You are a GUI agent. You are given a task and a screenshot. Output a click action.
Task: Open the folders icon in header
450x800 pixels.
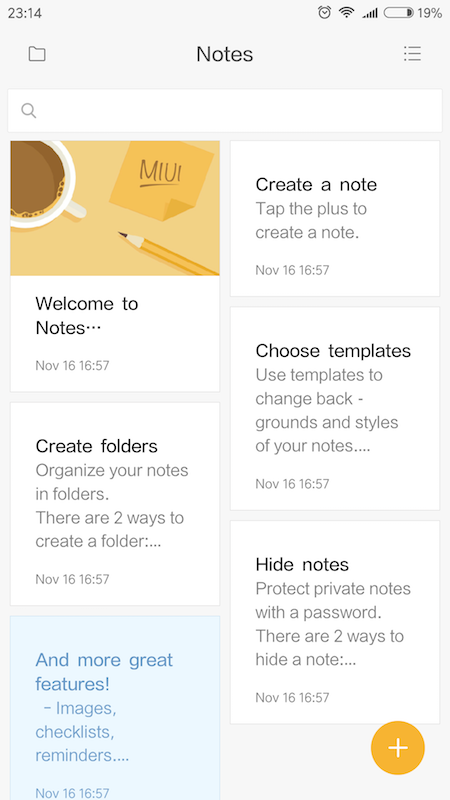coord(37,54)
